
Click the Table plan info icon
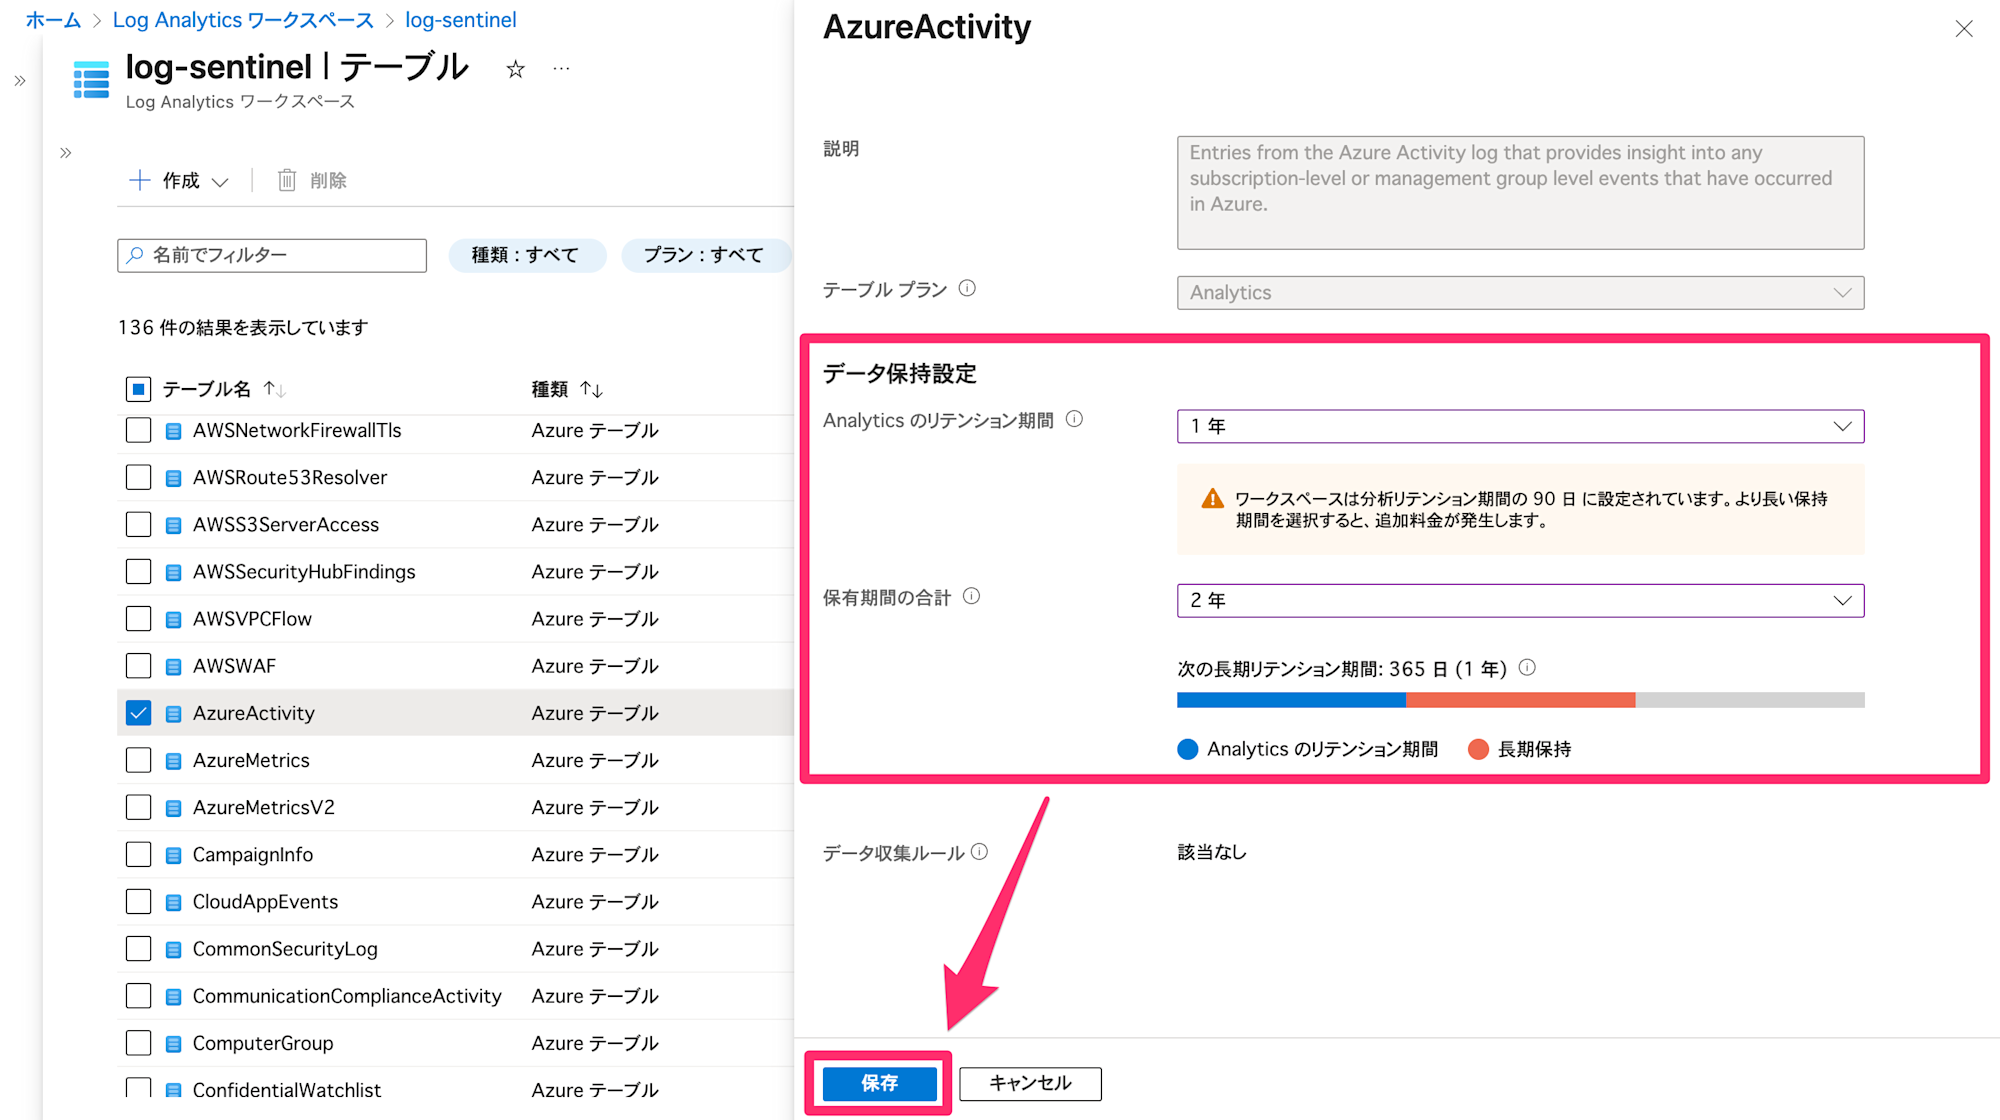tap(967, 288)
